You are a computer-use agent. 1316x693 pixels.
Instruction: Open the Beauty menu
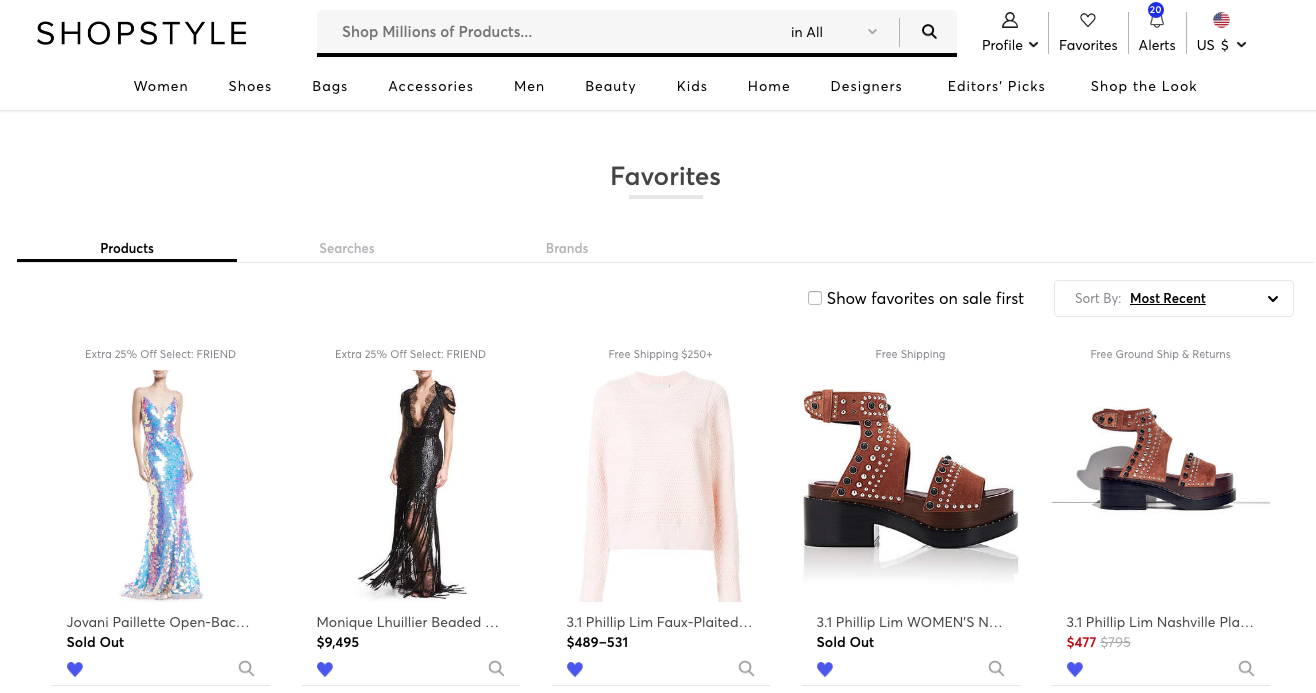[611, 86]
